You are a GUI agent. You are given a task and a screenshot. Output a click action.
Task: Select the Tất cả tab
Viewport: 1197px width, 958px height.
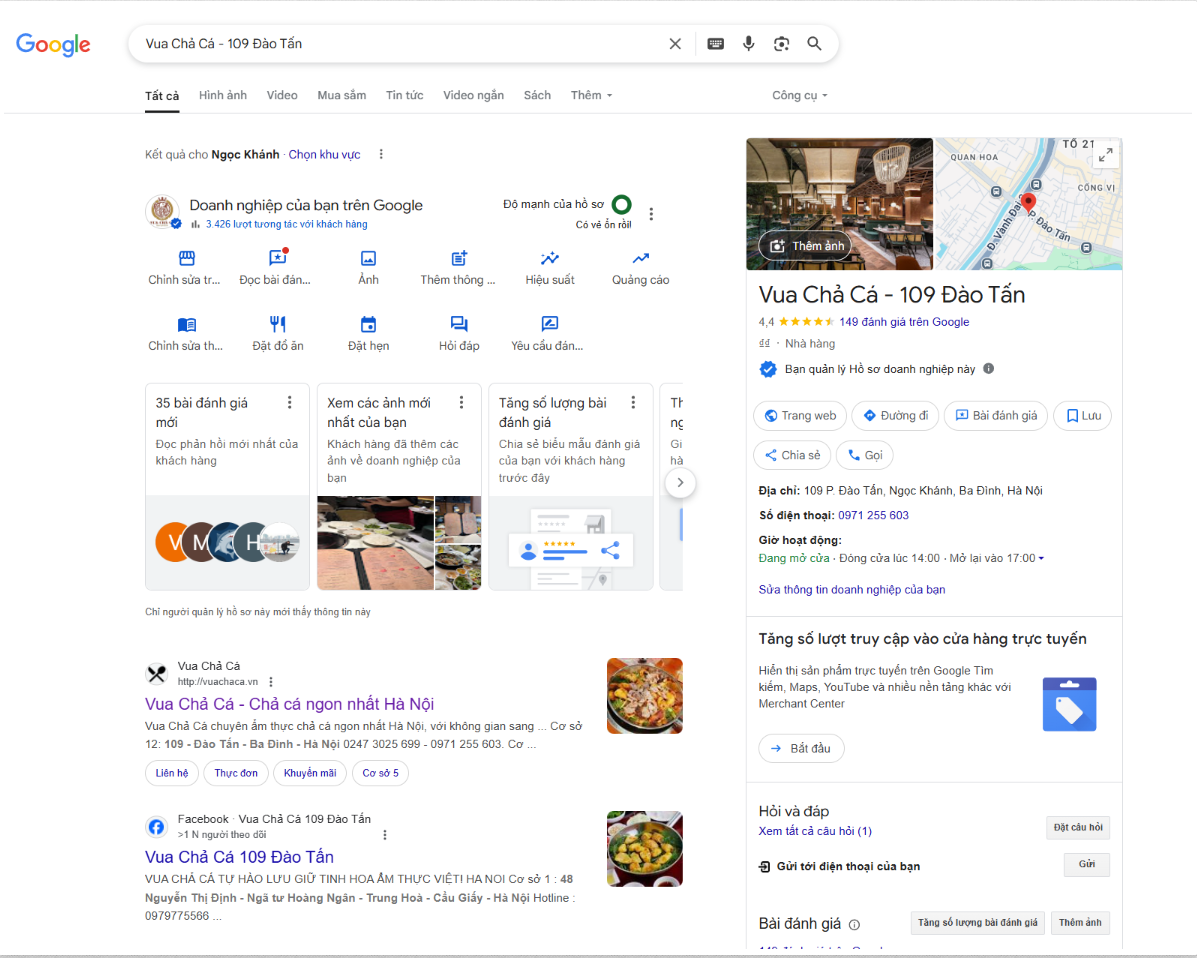point(162,95)
